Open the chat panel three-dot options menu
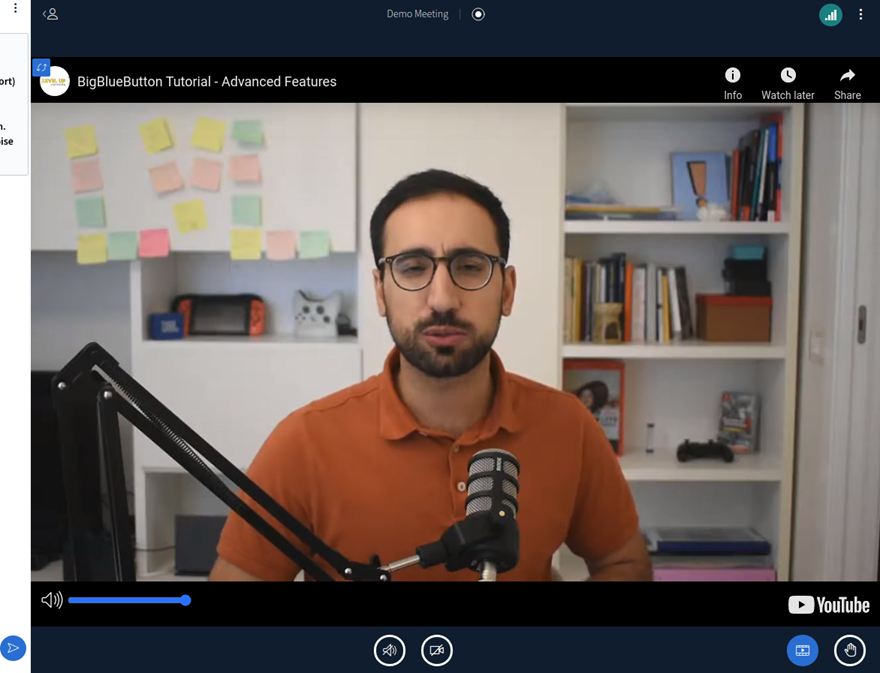 click(15, 8)
